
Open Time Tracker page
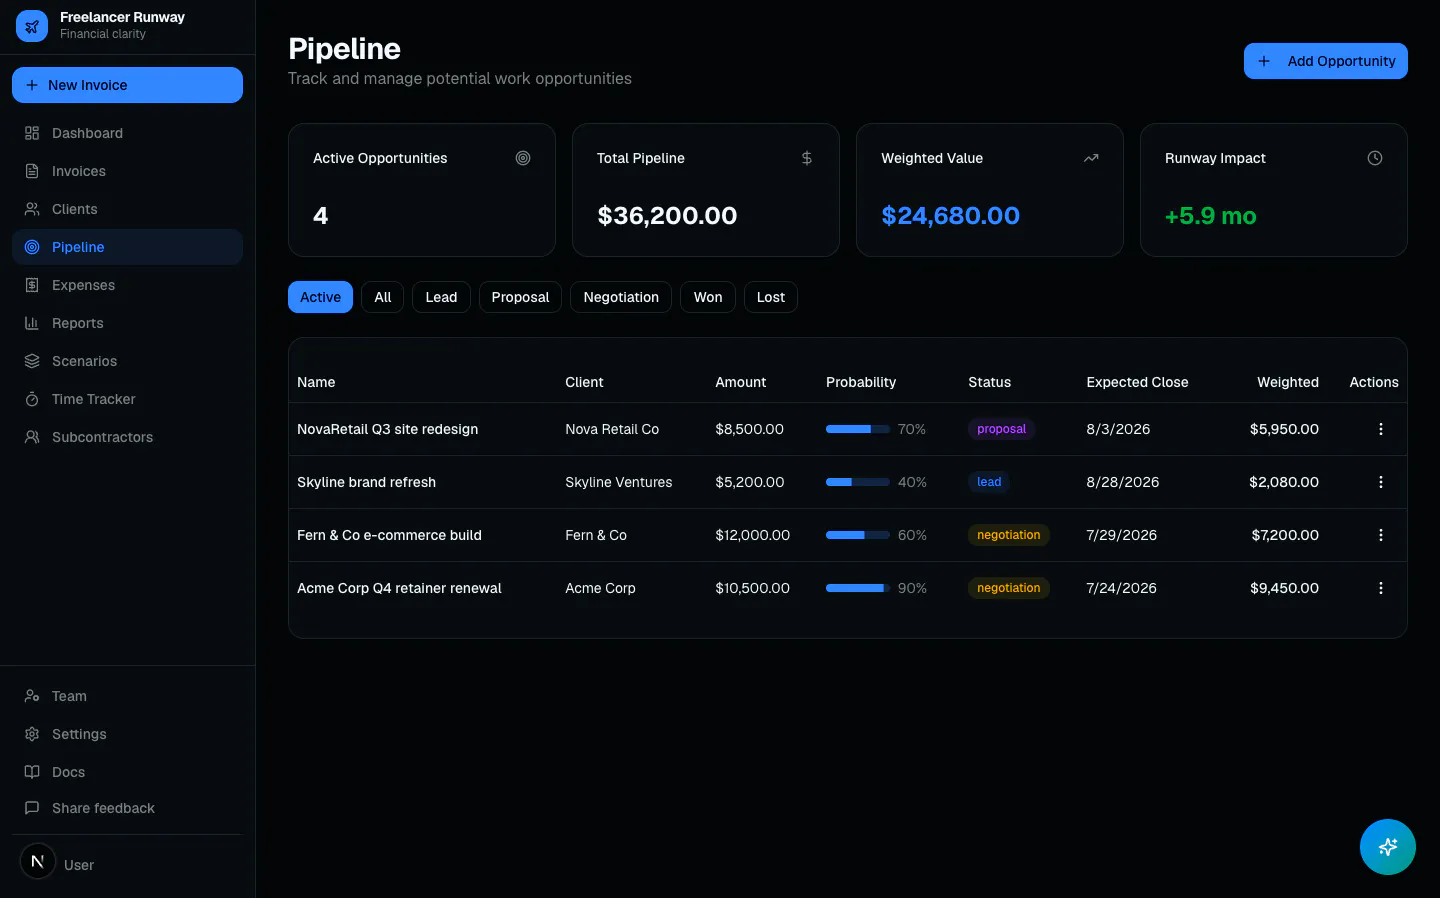click(x=127, y=399)
